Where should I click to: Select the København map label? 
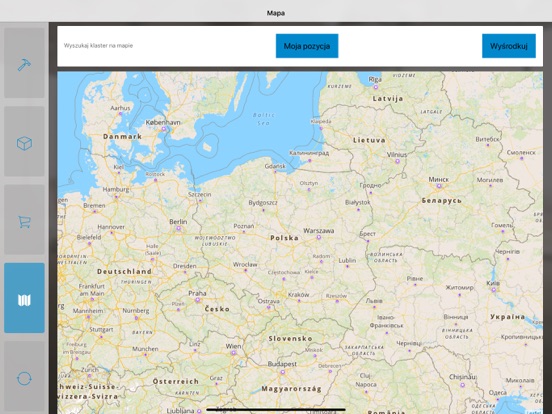tap(163, 123)
